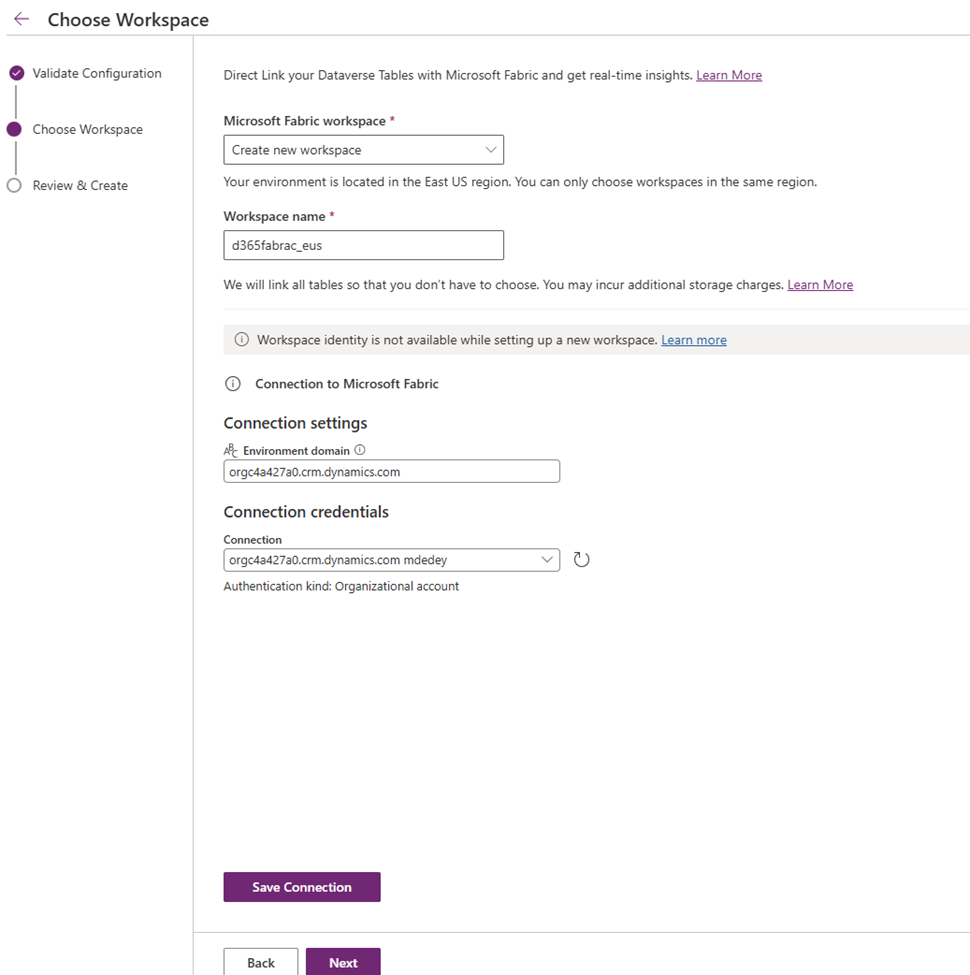The width and height of the screenshot is (970, 975).
Task: Click the info icon next to Environment domain
Action: click(x=360, y=450)
